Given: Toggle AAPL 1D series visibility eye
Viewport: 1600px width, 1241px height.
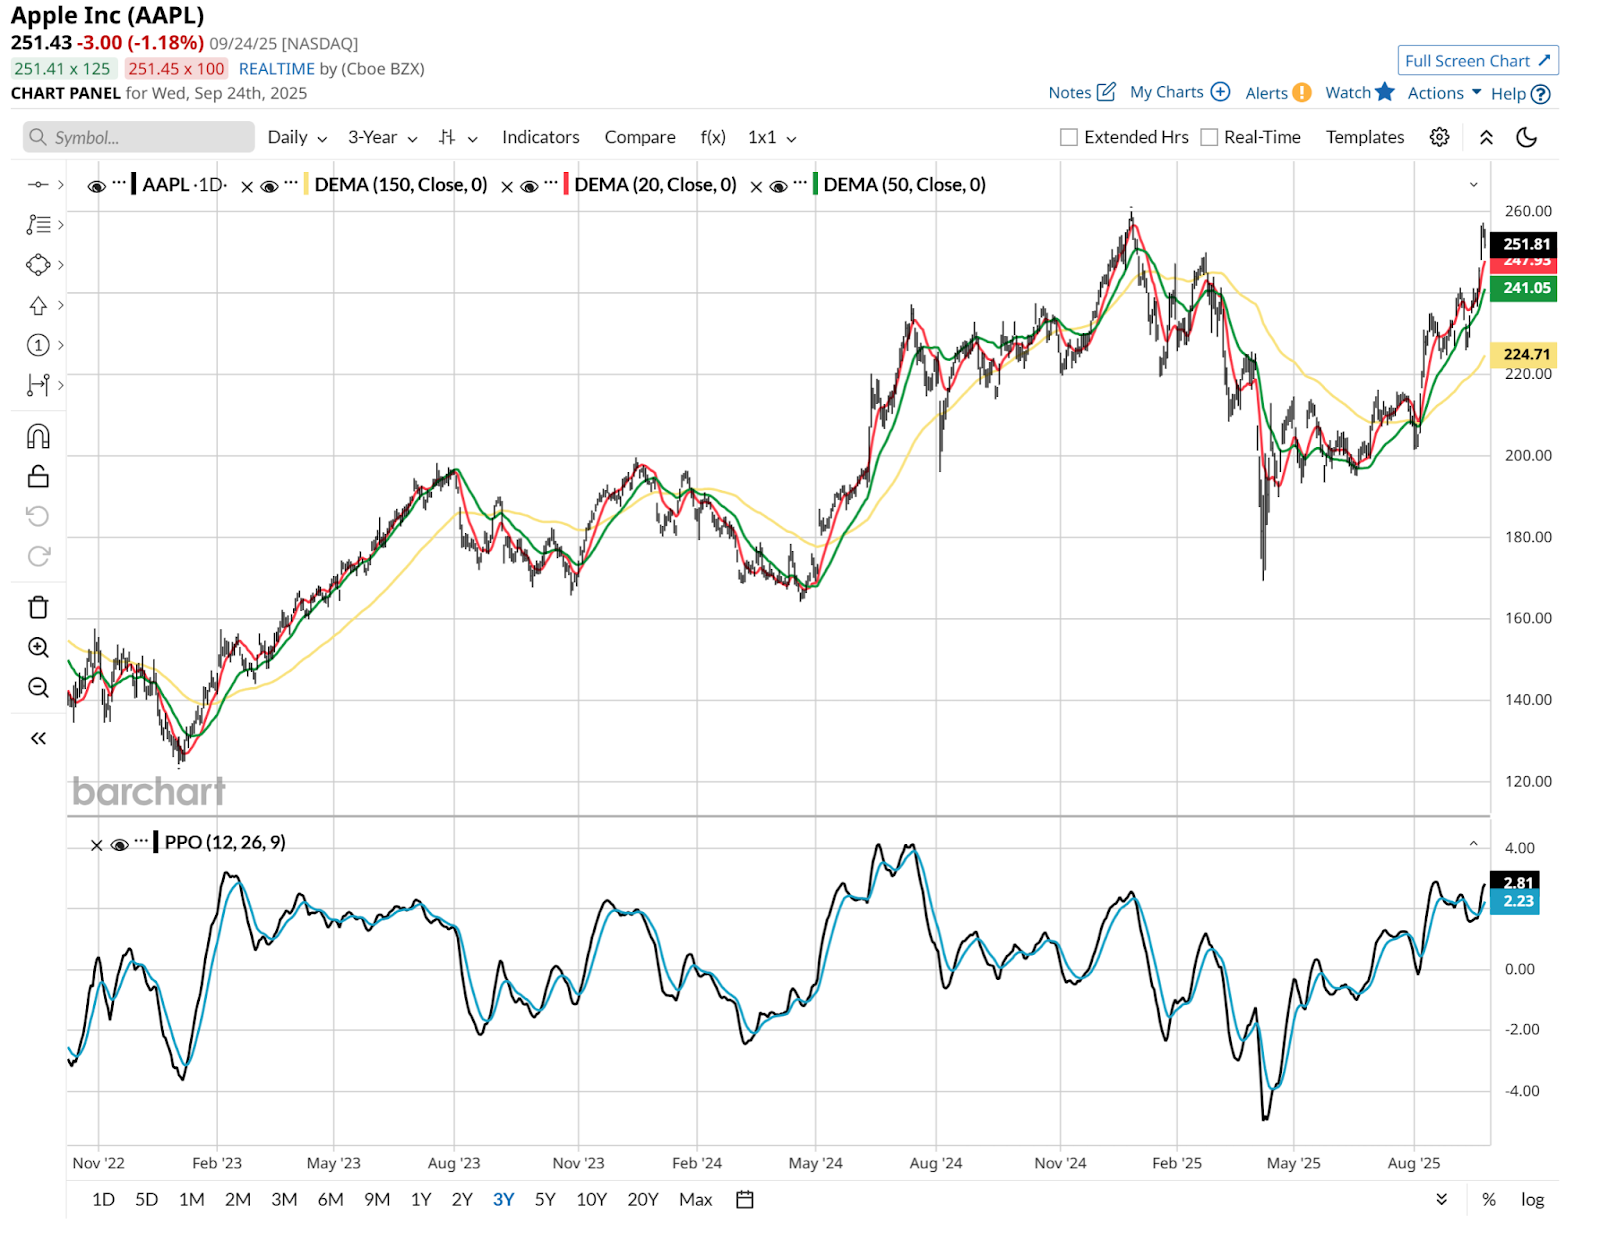Looking at the screenshot, I should (x=97, y=186).
